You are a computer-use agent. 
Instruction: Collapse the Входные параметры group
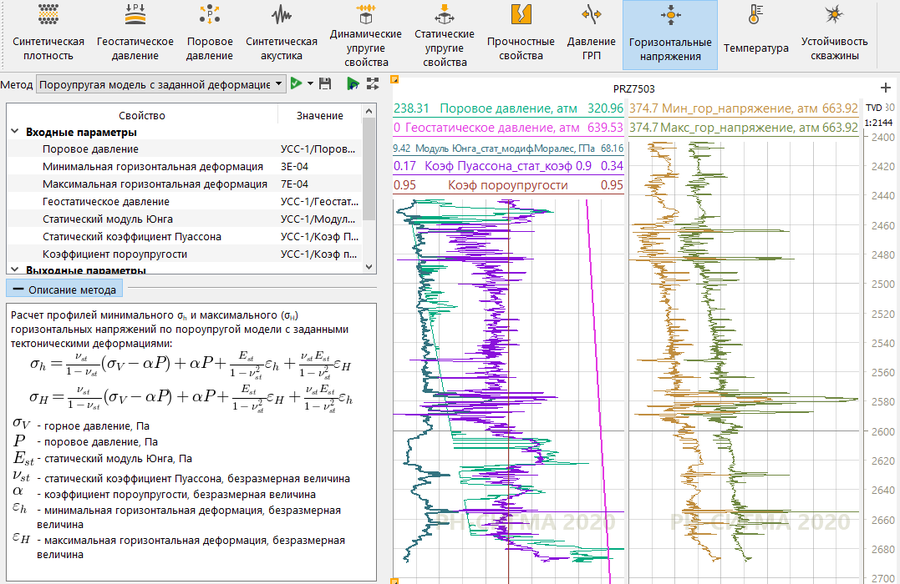coord(15,132)
